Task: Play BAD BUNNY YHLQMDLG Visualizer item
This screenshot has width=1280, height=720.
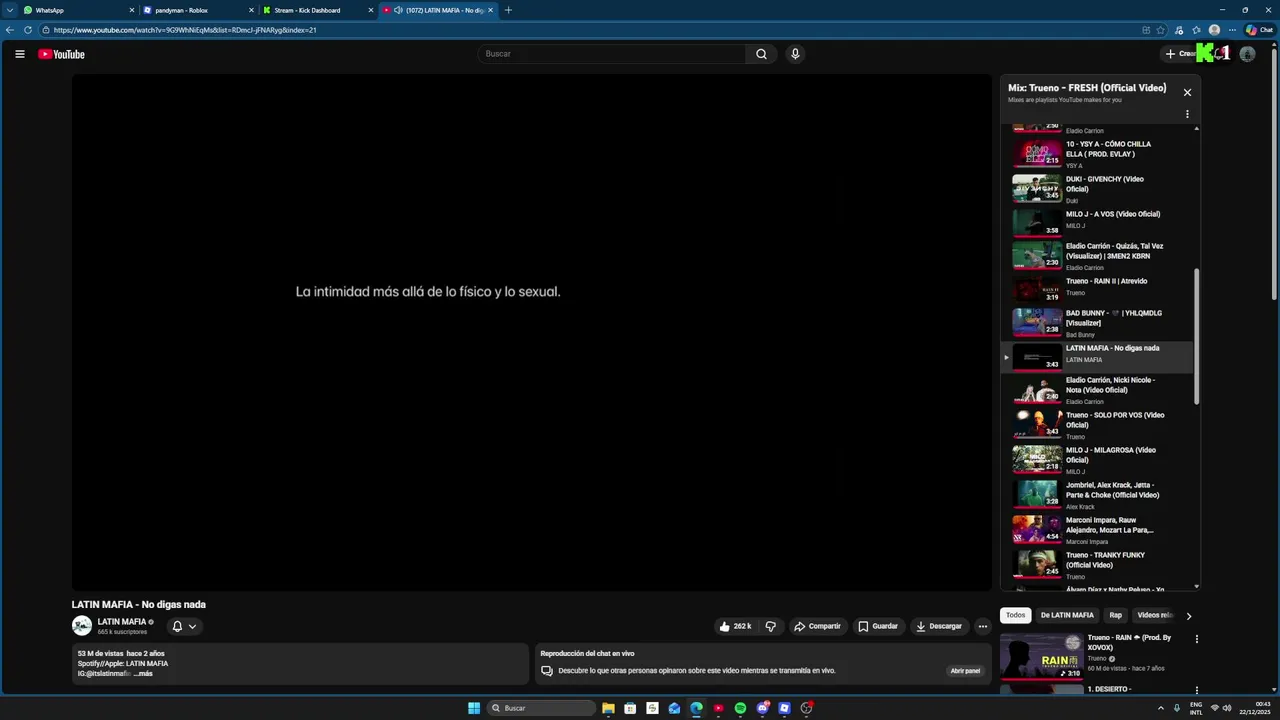Action: point(1097,323)
